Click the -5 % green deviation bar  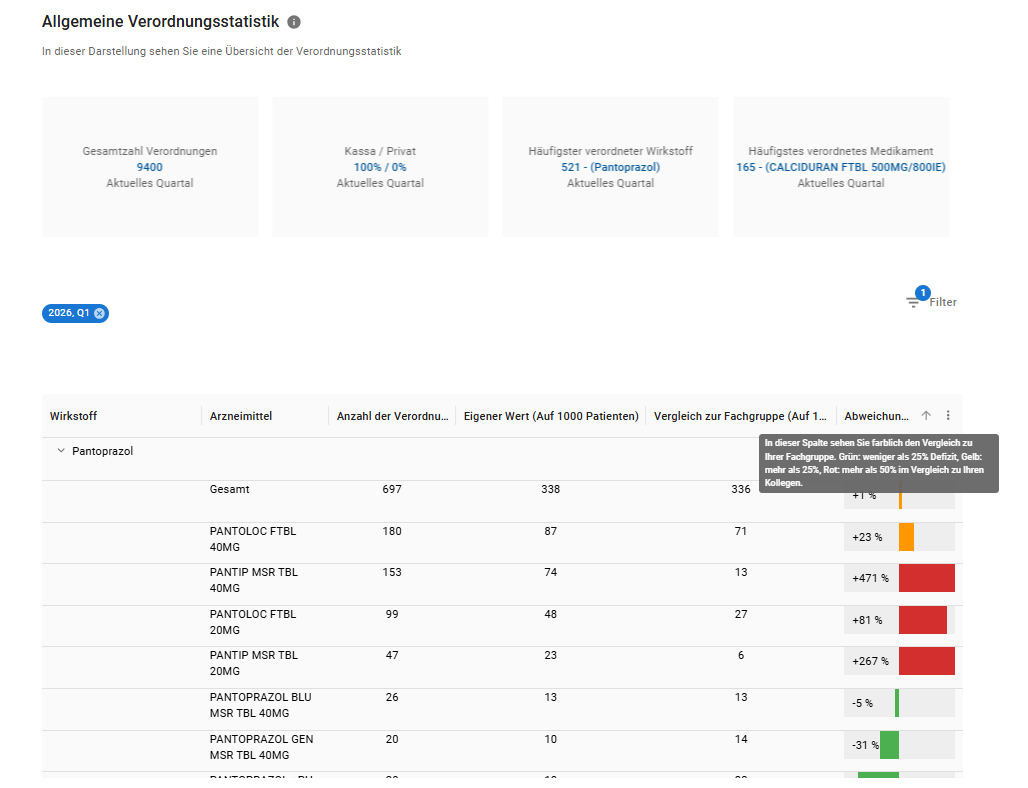pyautogui.click(x=897, y=703)
